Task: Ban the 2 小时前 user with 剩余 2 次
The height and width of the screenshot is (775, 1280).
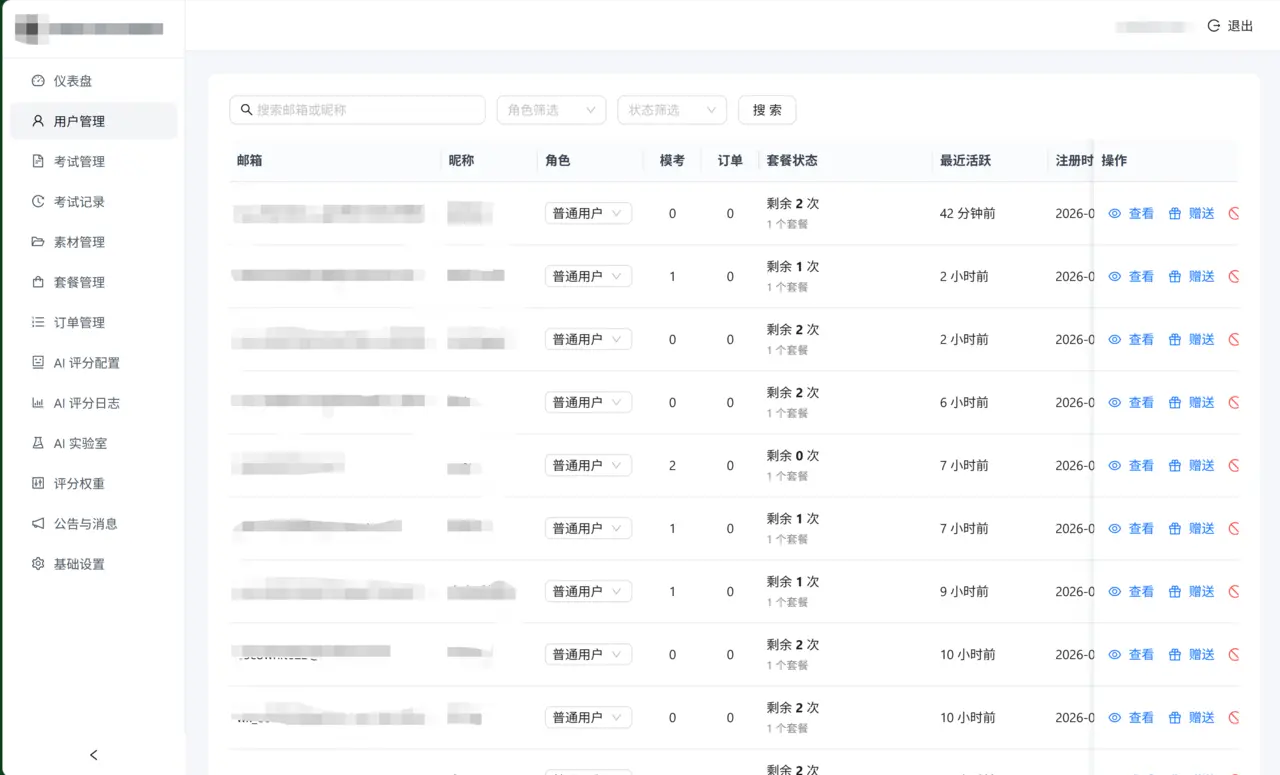Action: click(x=1234, y=339)
